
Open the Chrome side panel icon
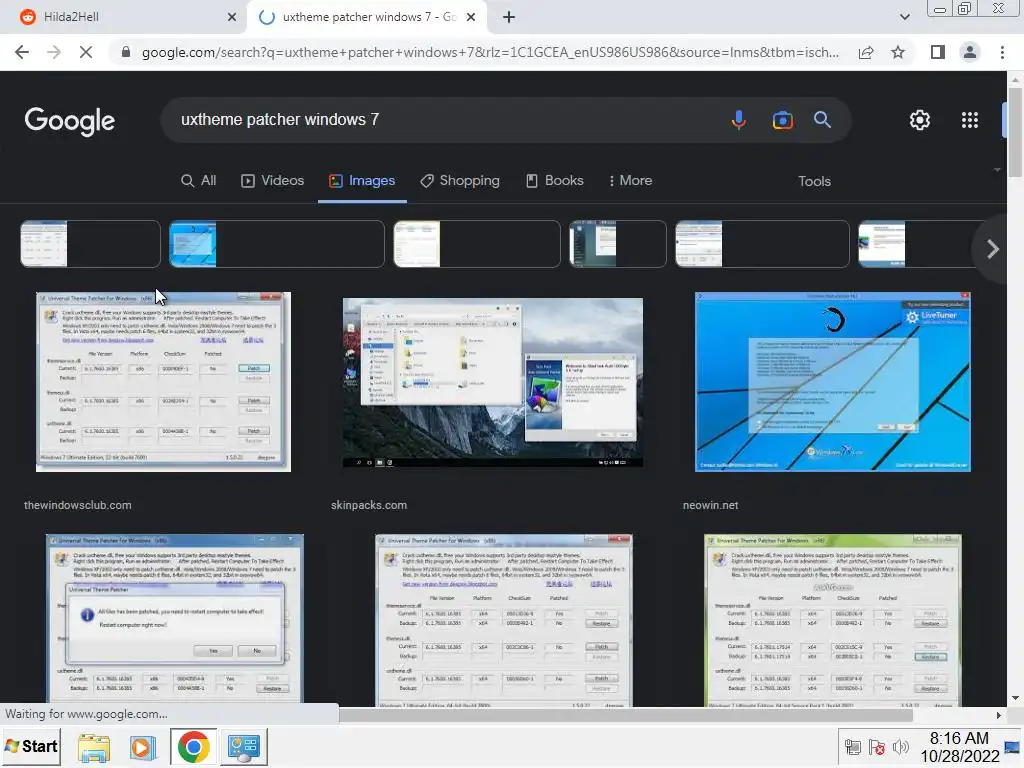click(938, 52)
